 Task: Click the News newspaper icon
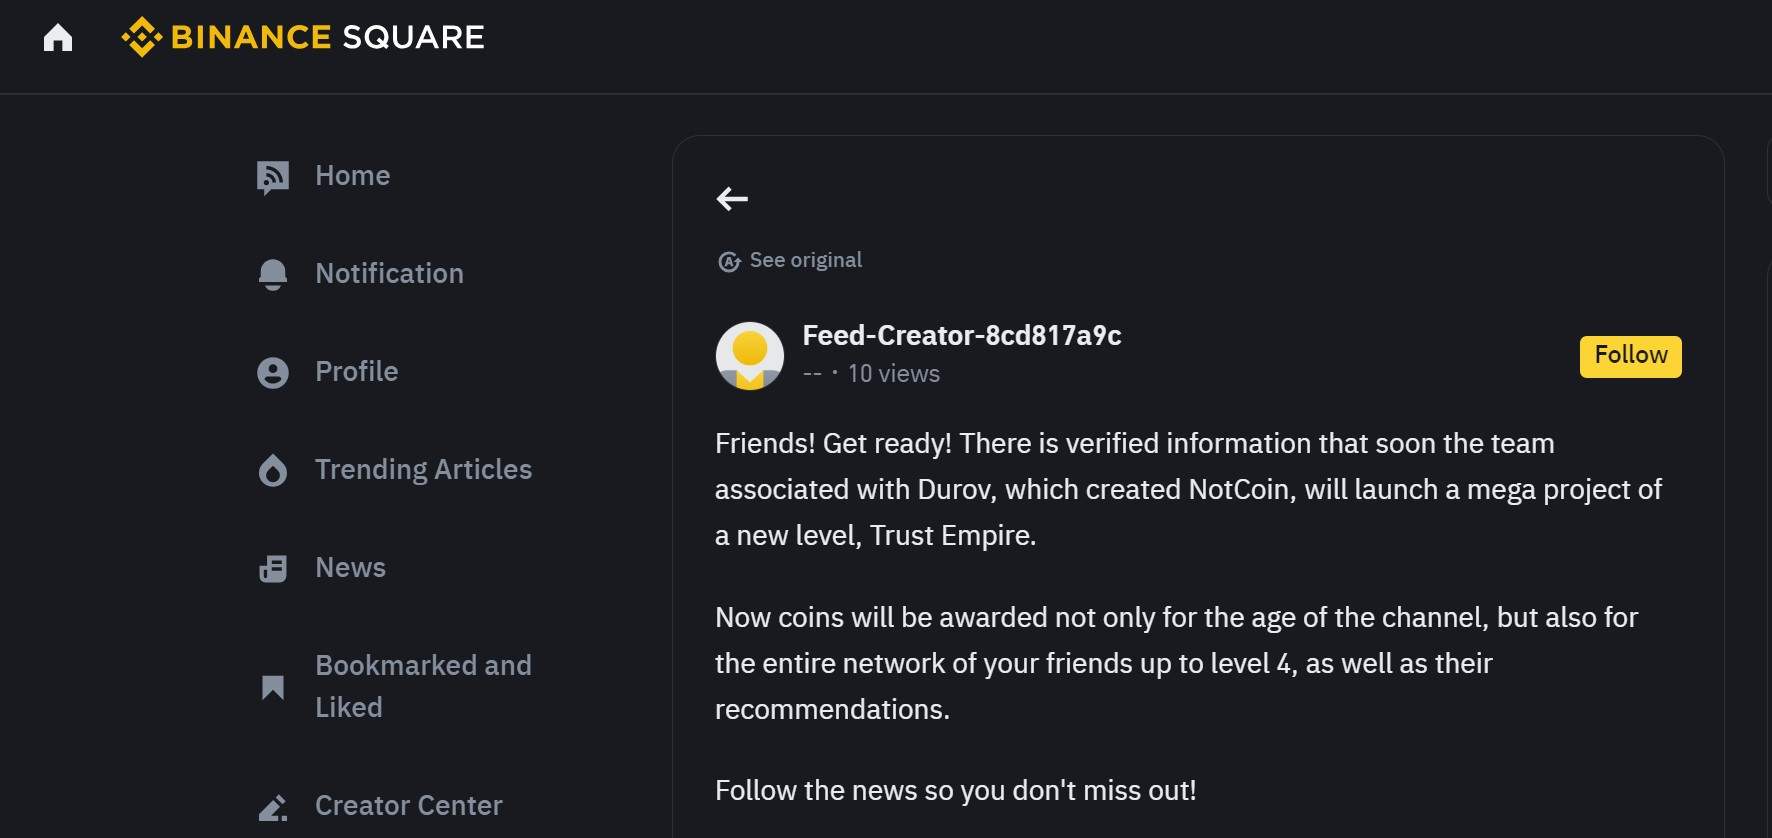coord(272,568)
